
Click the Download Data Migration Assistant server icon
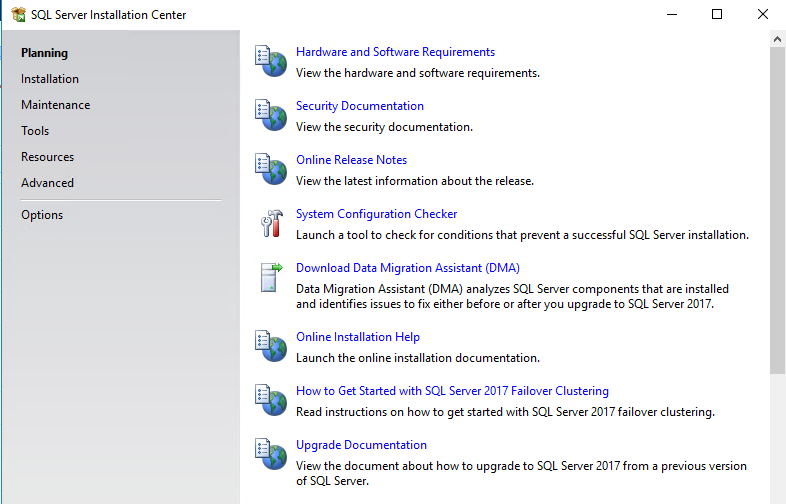coord(271,277)
